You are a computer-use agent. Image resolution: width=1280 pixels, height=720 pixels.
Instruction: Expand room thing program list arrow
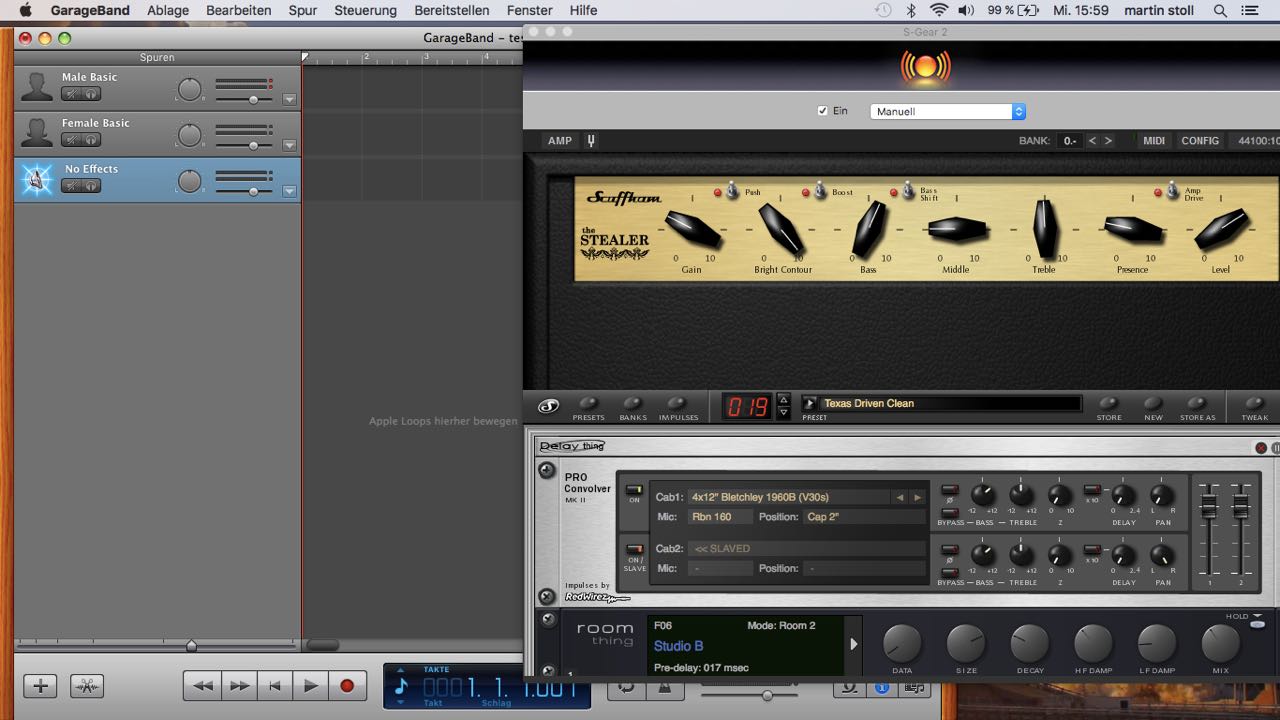854,644
